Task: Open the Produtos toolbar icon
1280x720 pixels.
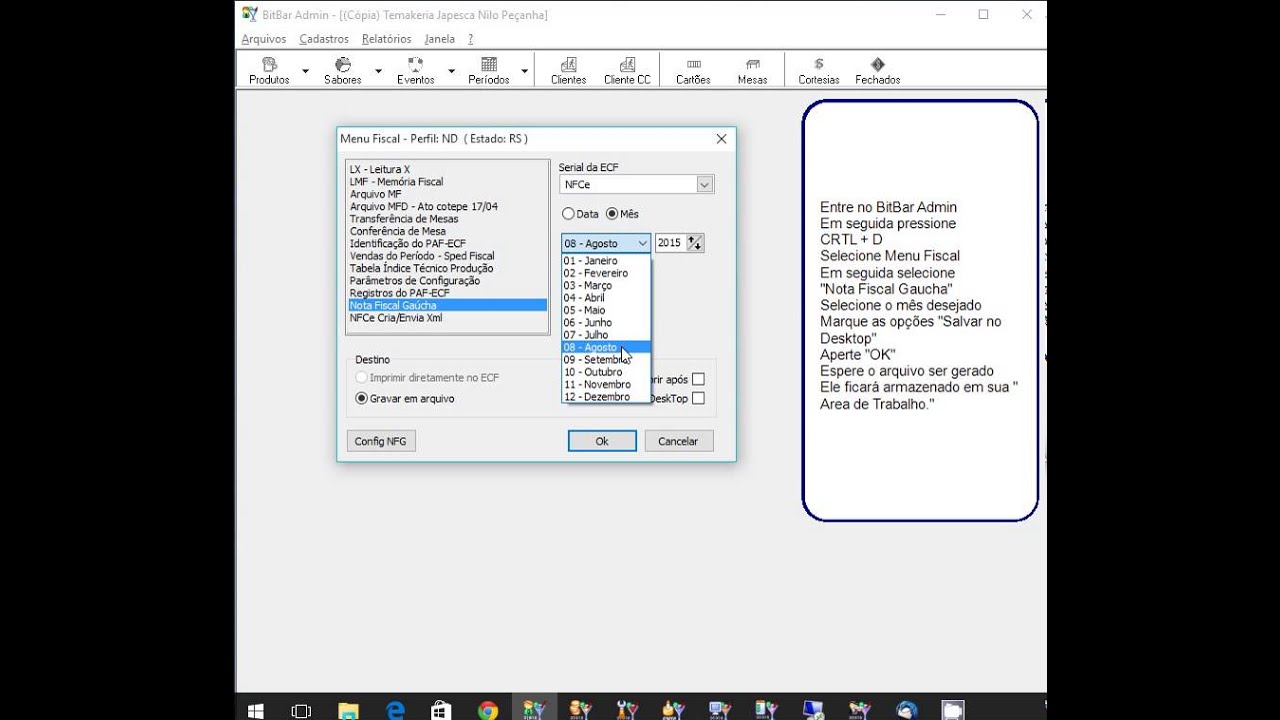Action: pos(269,70)
